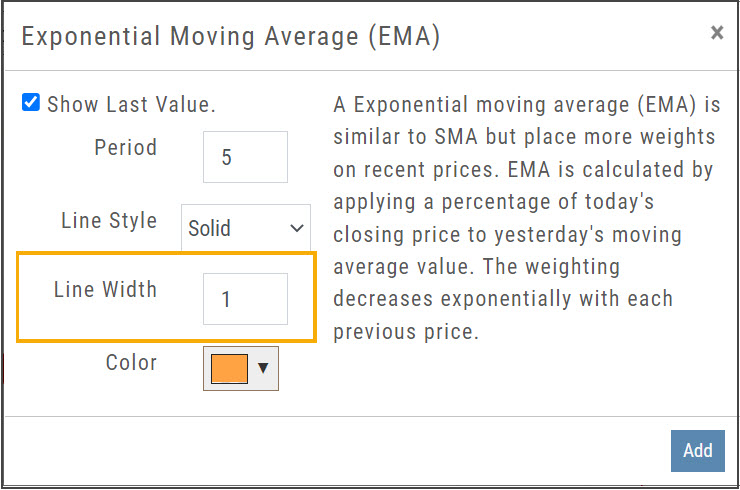Click the dialog title text
This screenshot has width=740, height=490.
coord(230,37)
